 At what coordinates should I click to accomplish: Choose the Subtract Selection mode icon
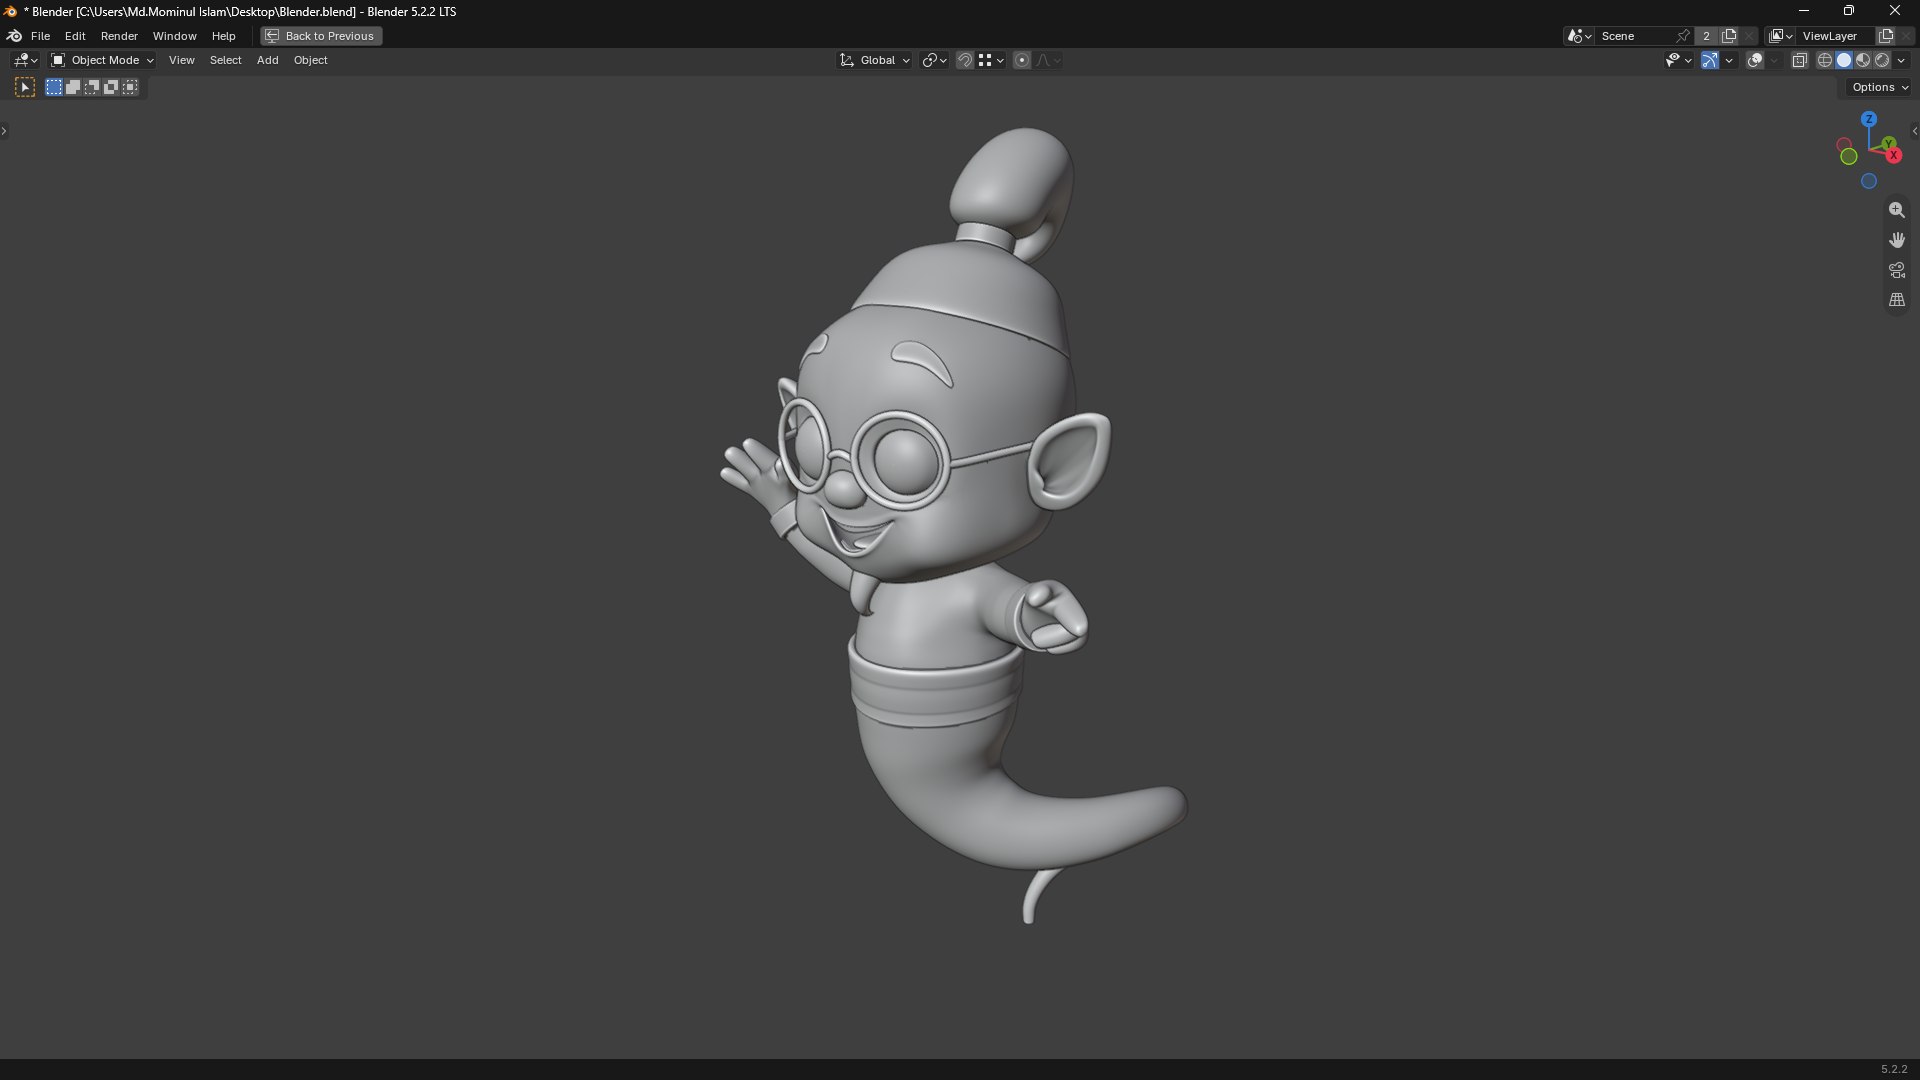92,88
